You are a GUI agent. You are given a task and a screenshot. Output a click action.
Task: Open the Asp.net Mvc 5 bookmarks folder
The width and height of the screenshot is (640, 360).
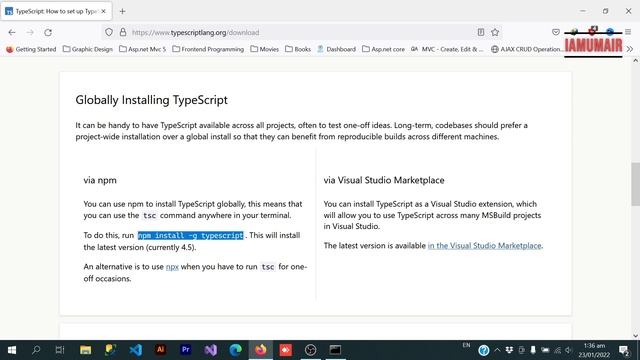[x=143, y=49]
